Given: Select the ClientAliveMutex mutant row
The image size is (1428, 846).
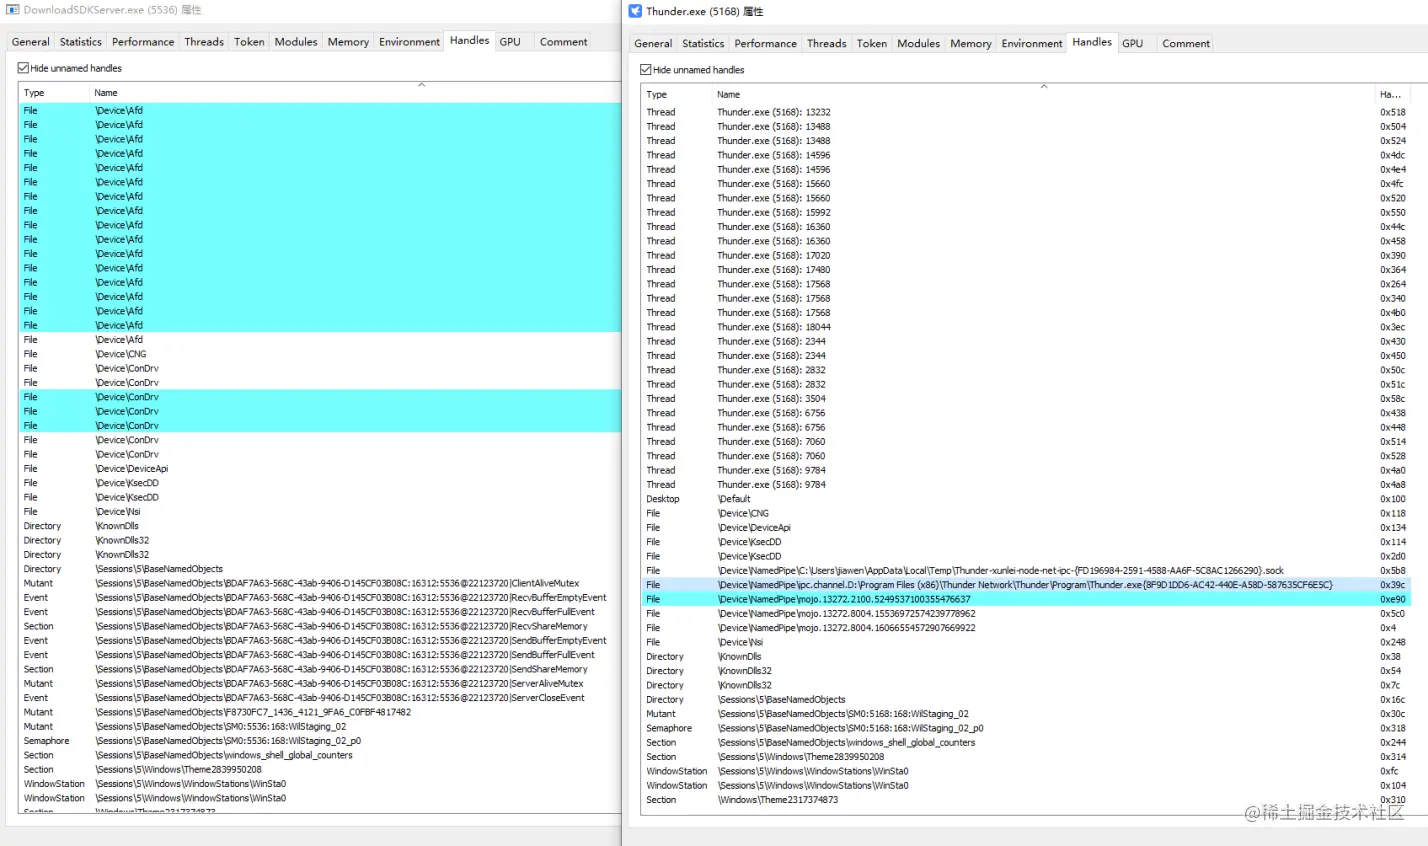Looking at the screenshot, I should pyautogui.click(x=320, y=583).
